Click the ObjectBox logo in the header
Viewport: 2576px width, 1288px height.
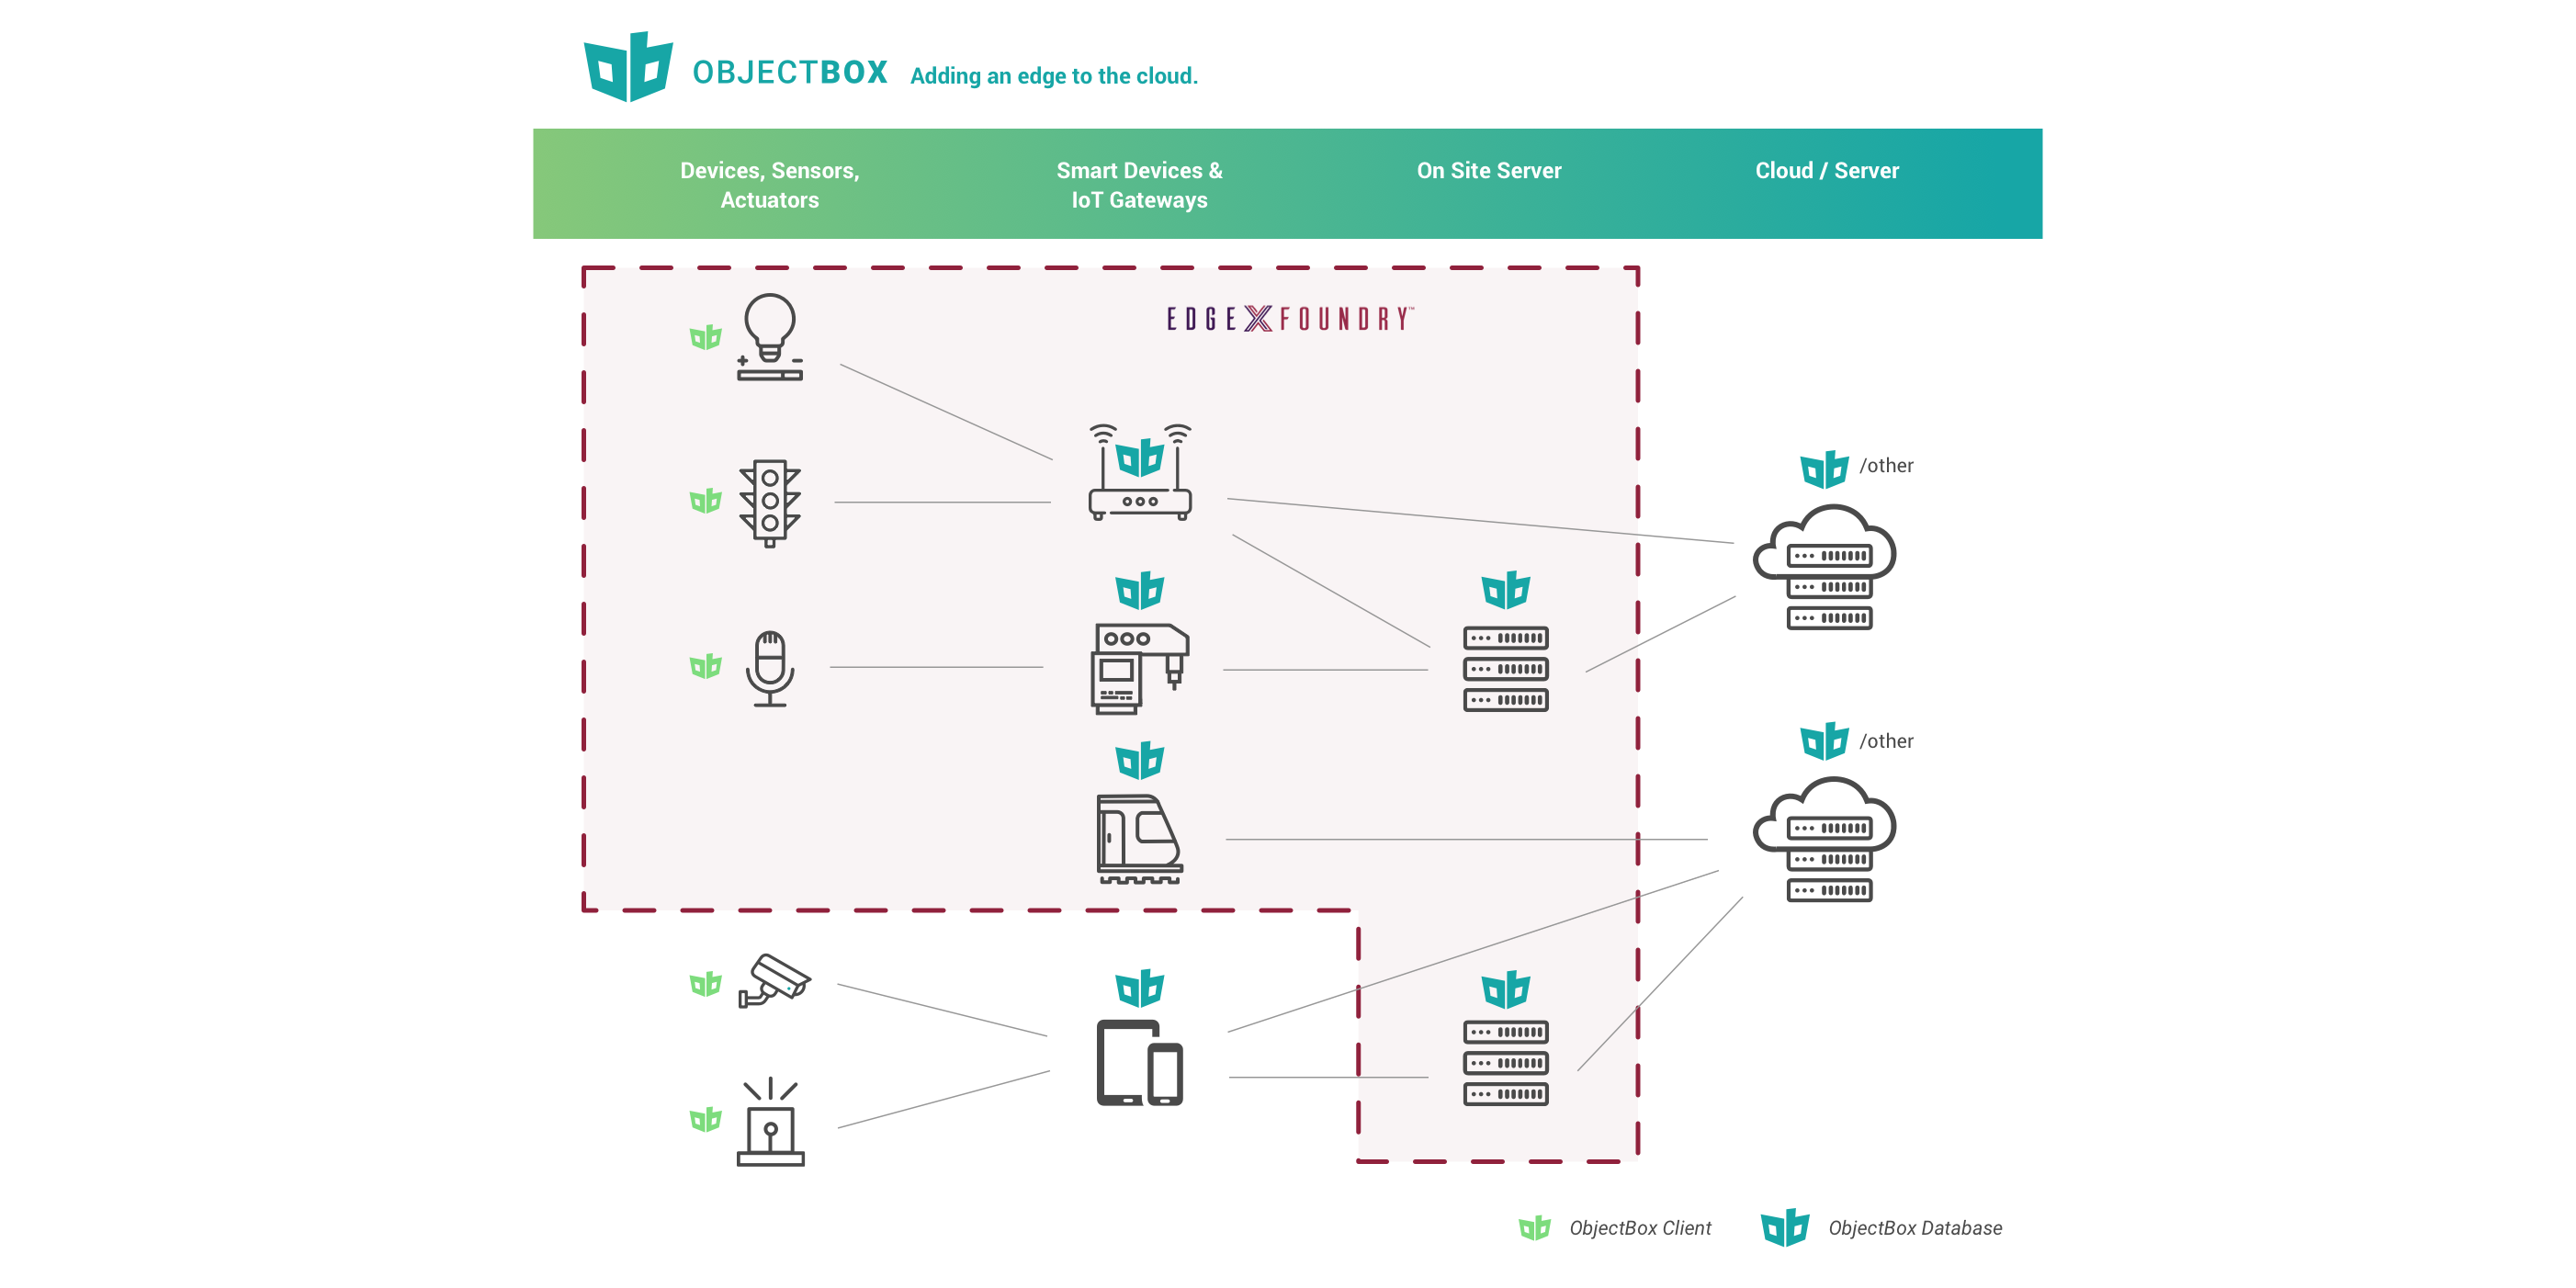tap(628, 67)
